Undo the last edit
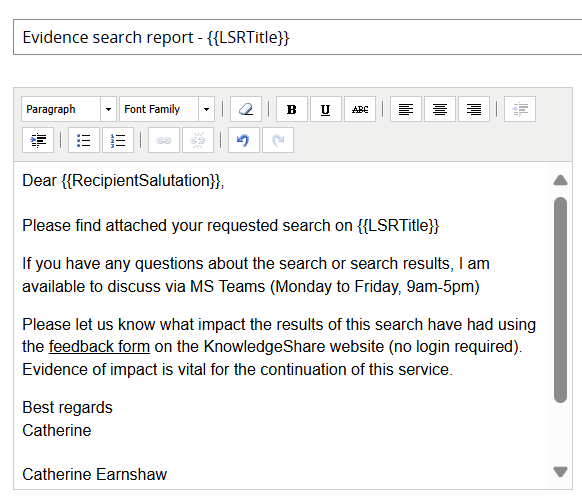582x499 pixels. pyautogui.click(x=244, y=140)
